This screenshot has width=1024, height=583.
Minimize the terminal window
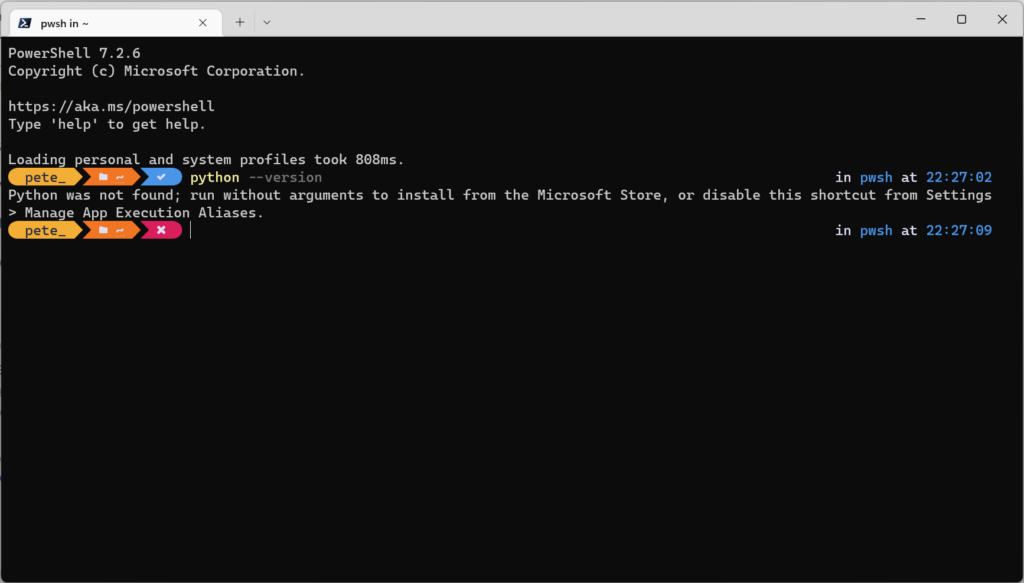[921, 20]
